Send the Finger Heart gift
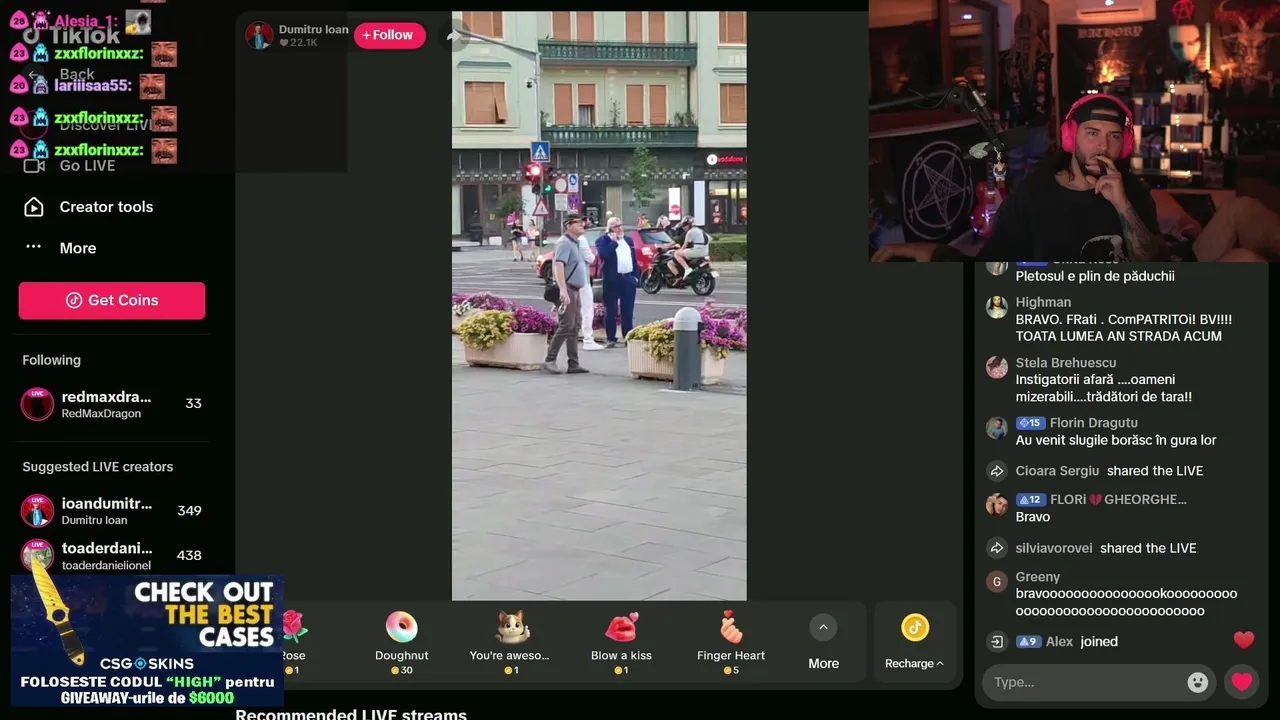 point(731,641)
